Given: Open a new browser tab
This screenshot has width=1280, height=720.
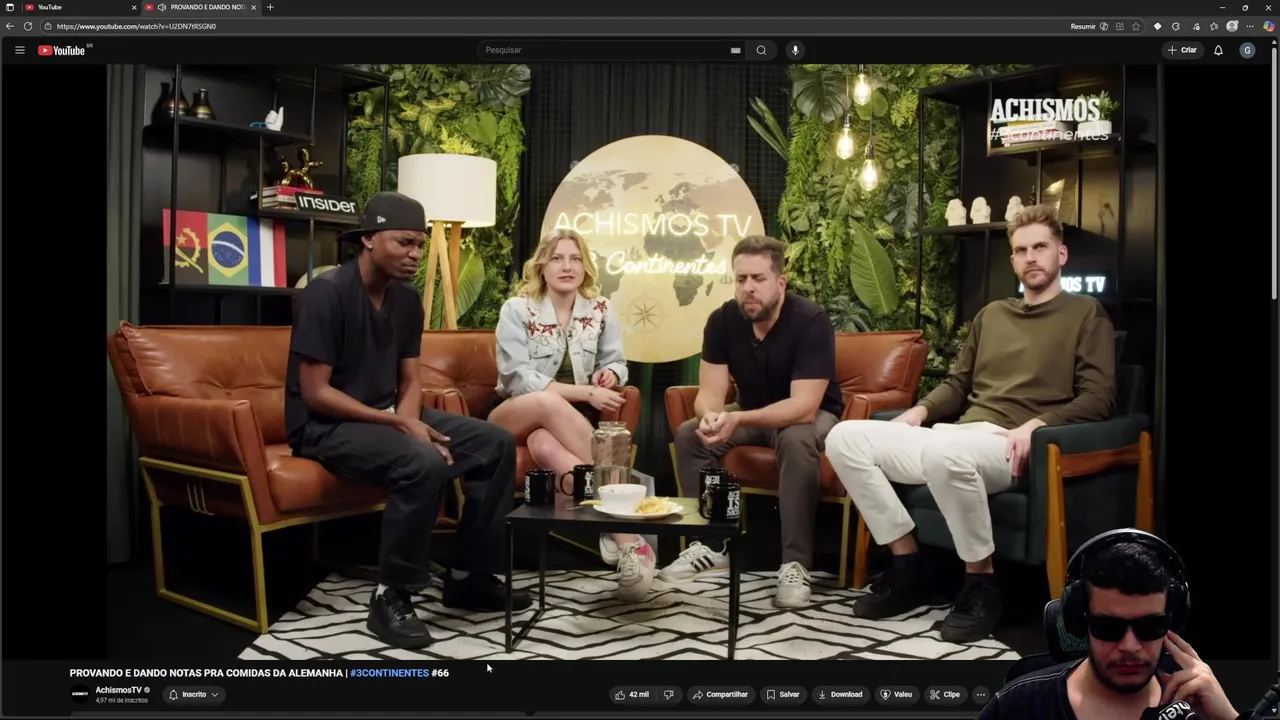Looking at the screenshot, I should [x=270, y=7].
